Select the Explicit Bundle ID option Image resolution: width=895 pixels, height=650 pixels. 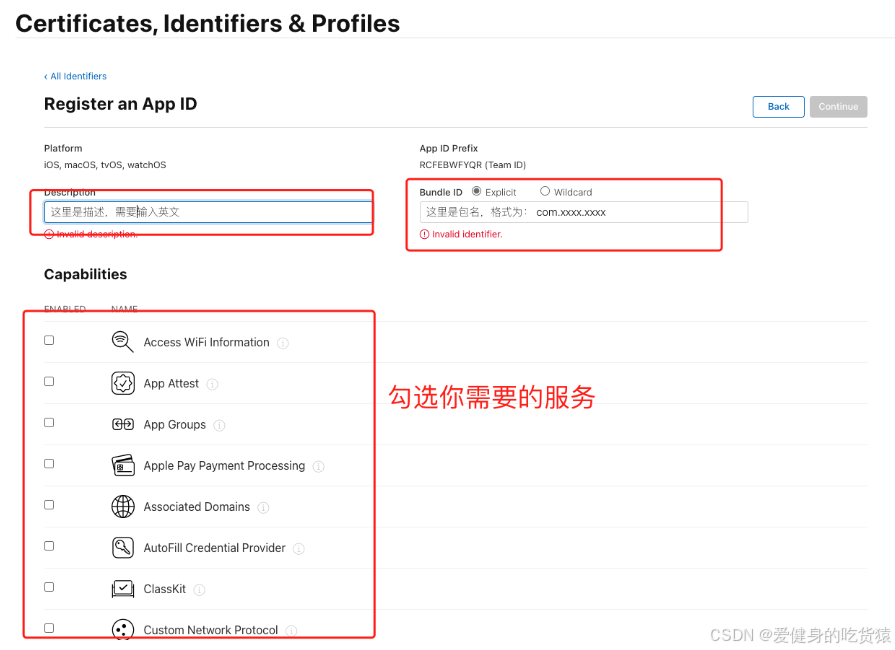point(476,191)
